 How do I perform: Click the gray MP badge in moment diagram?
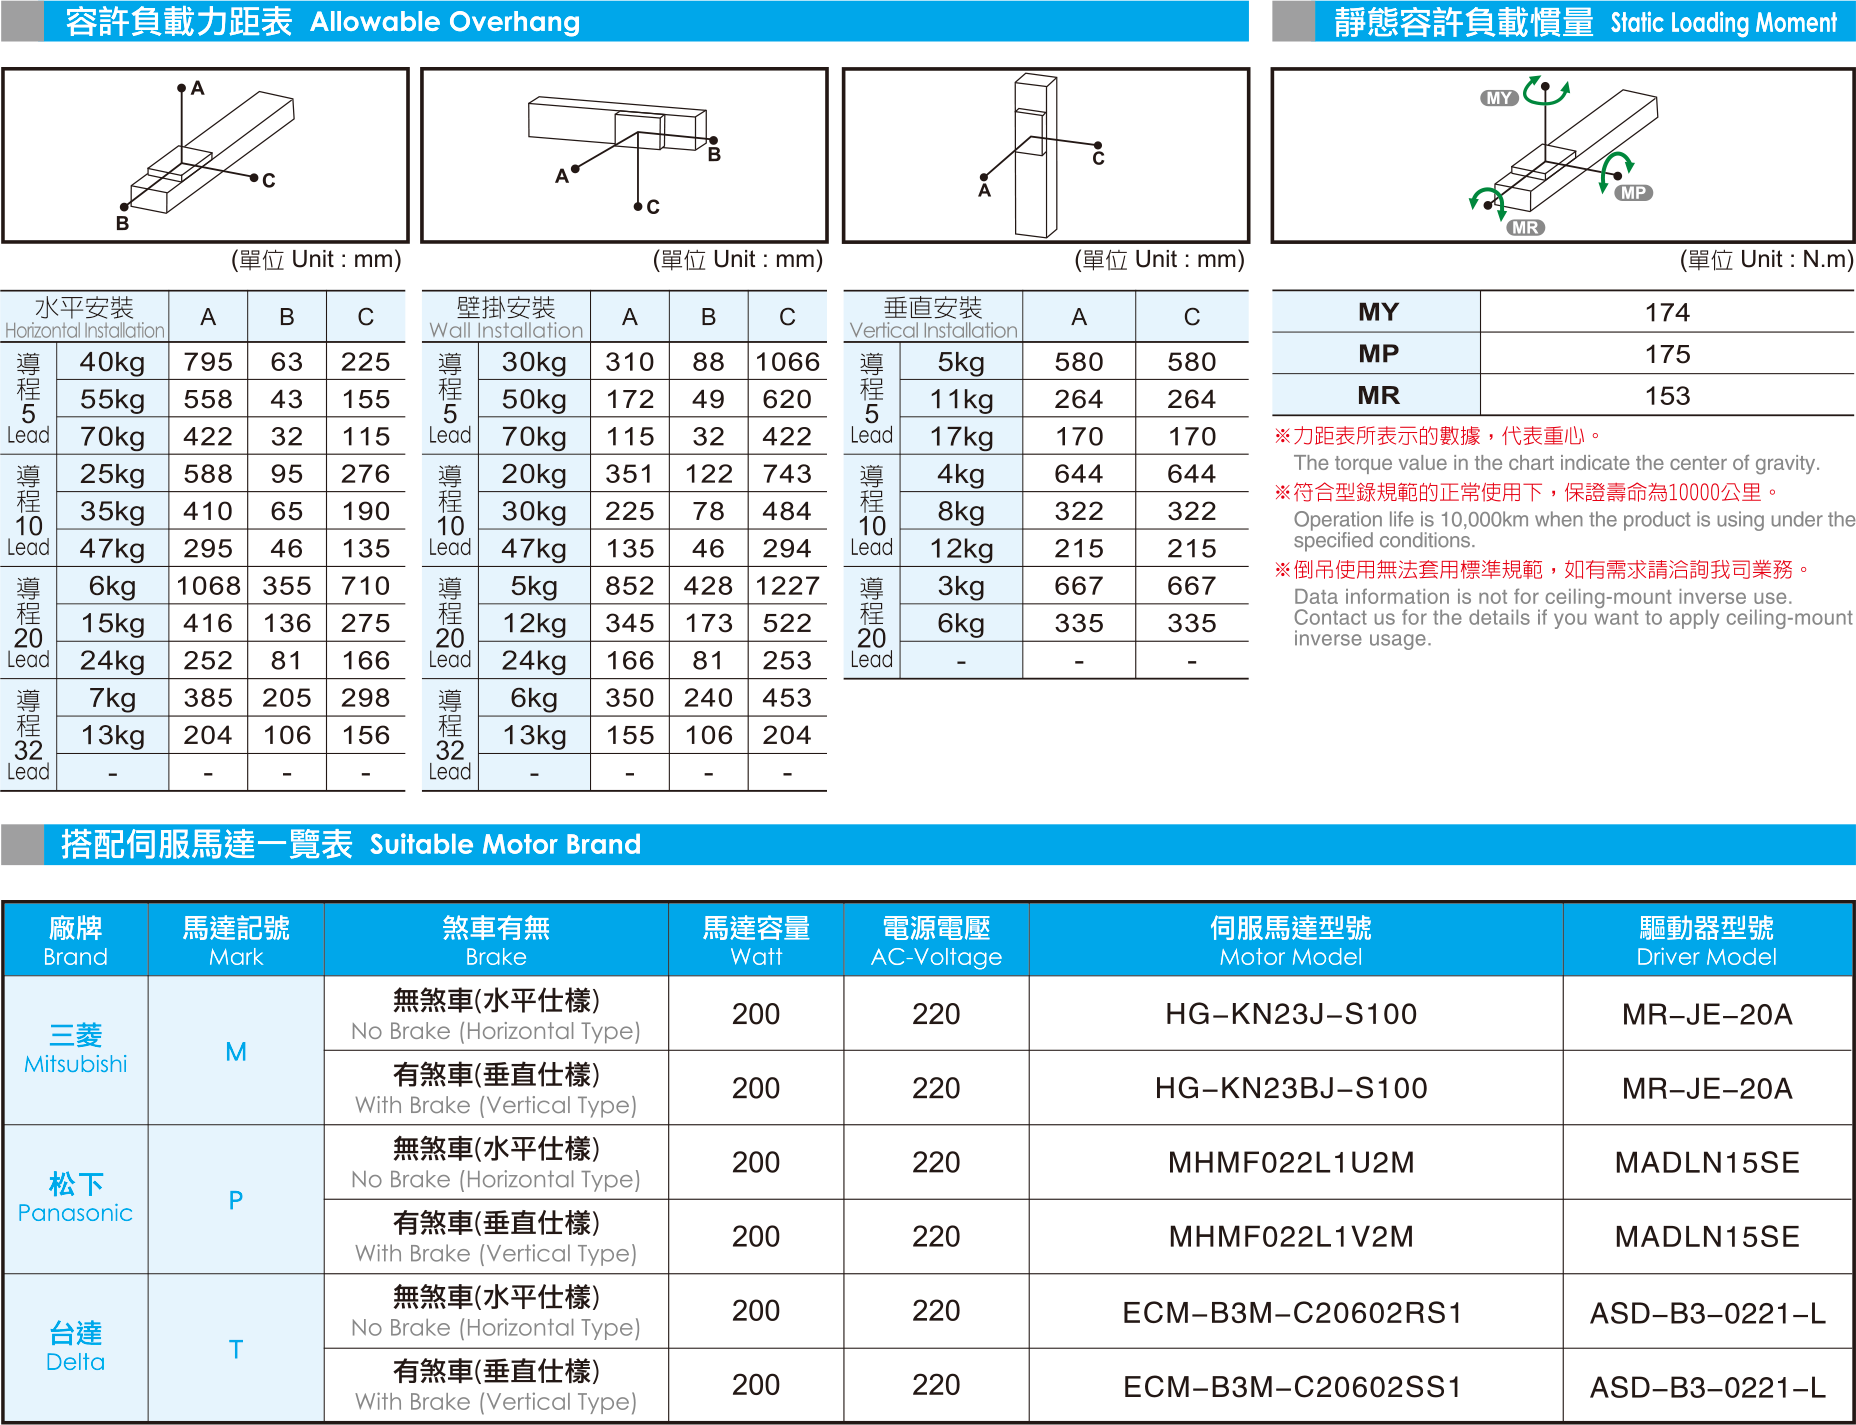coord(1633,193)
